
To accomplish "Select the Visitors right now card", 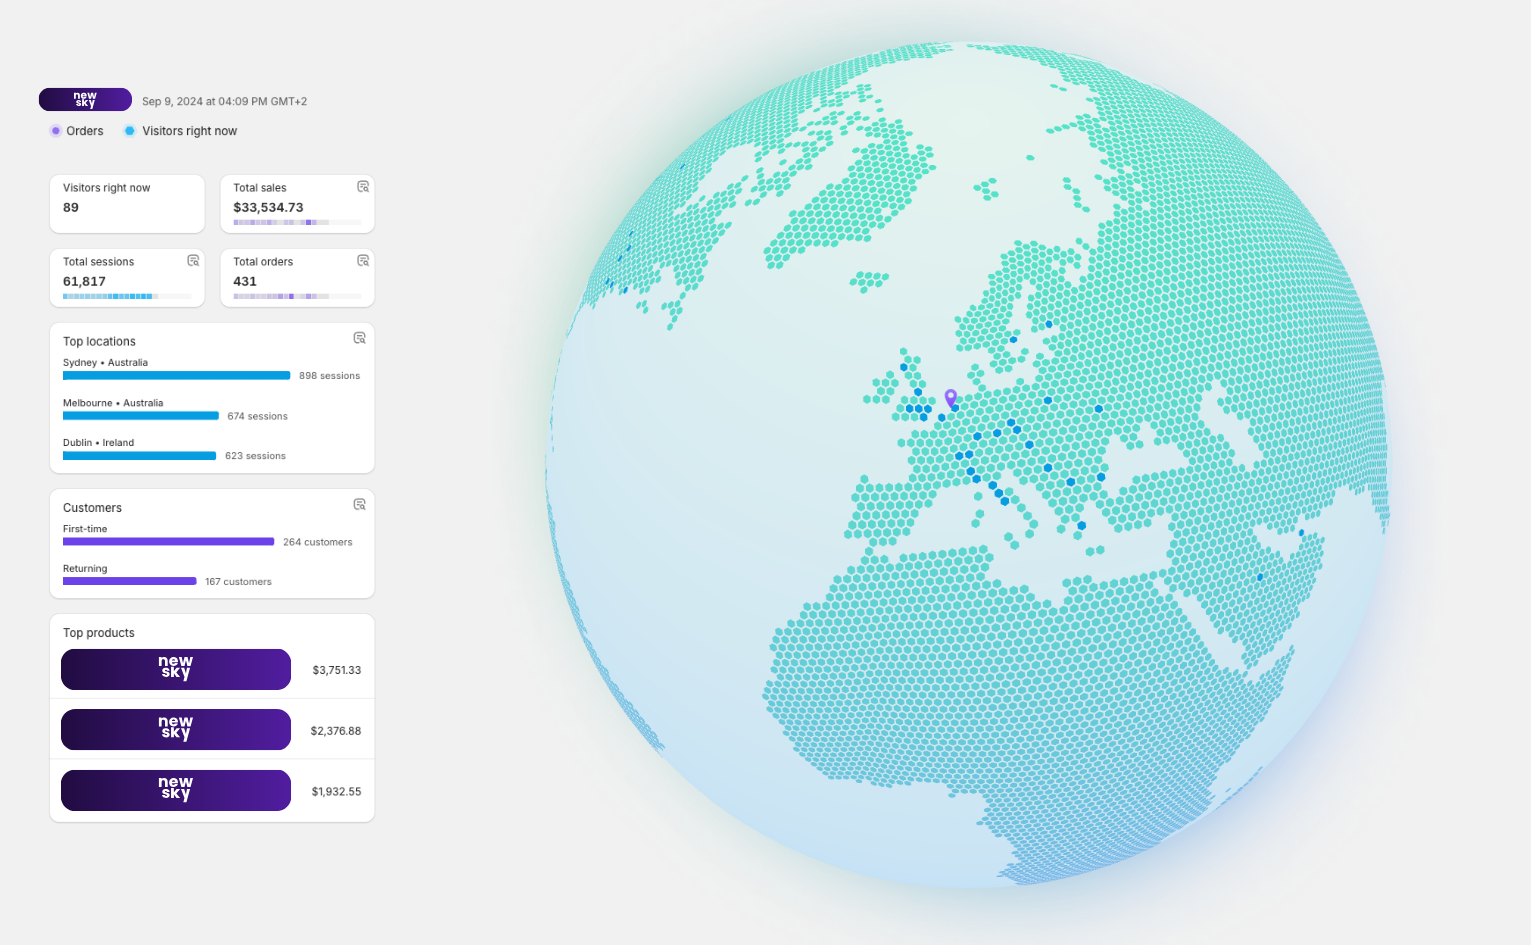I will (x=127, y=204).
